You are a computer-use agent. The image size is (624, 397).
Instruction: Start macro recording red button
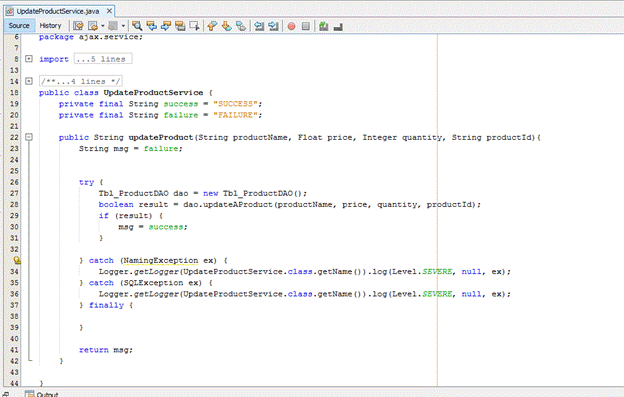click(291, 26)
